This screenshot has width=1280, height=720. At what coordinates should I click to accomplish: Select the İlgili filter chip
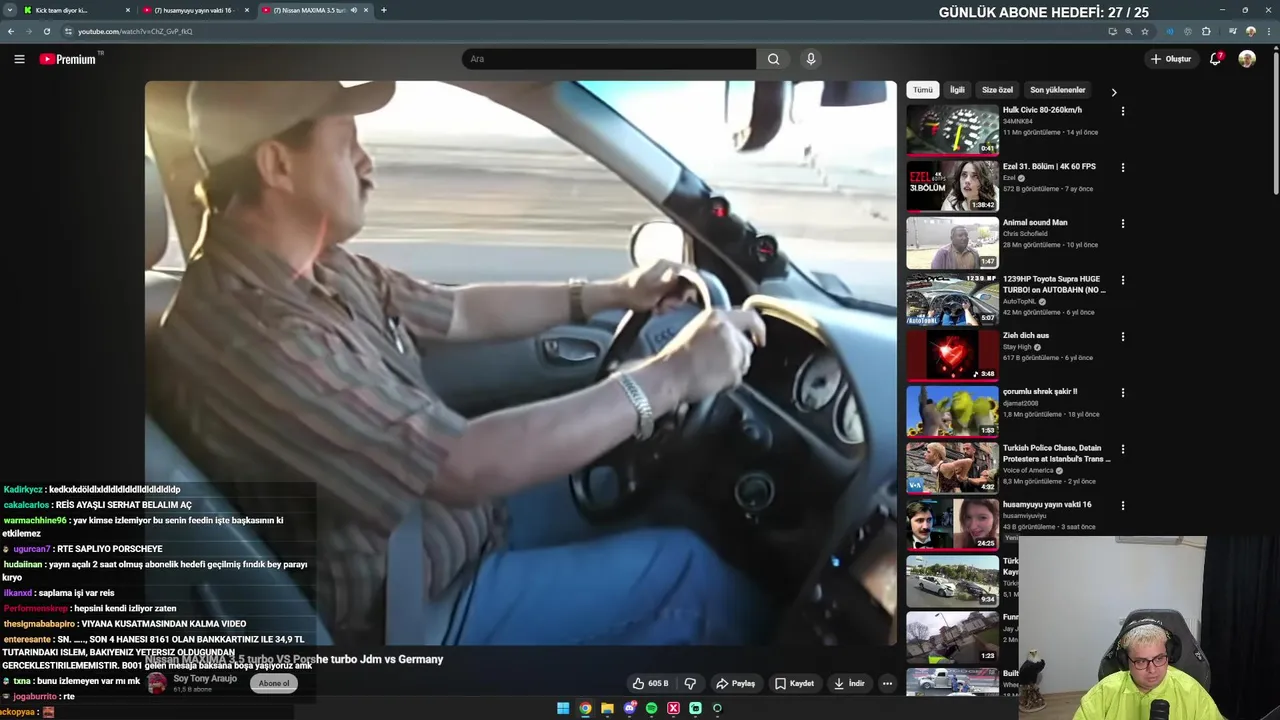tap(957, 90)
